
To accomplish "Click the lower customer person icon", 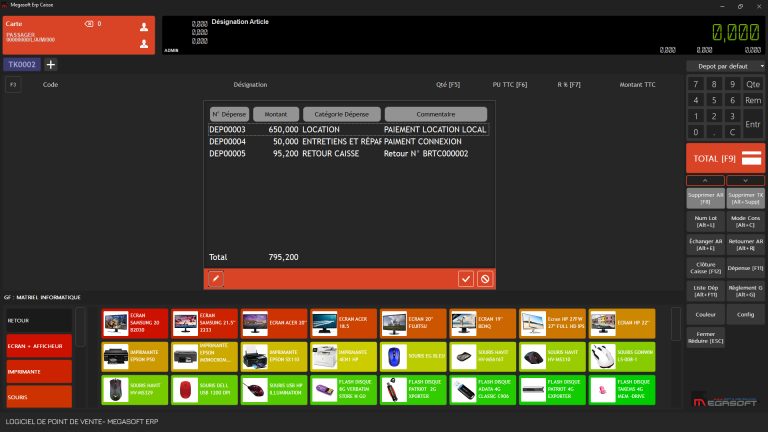I will [x=144, y=44].
